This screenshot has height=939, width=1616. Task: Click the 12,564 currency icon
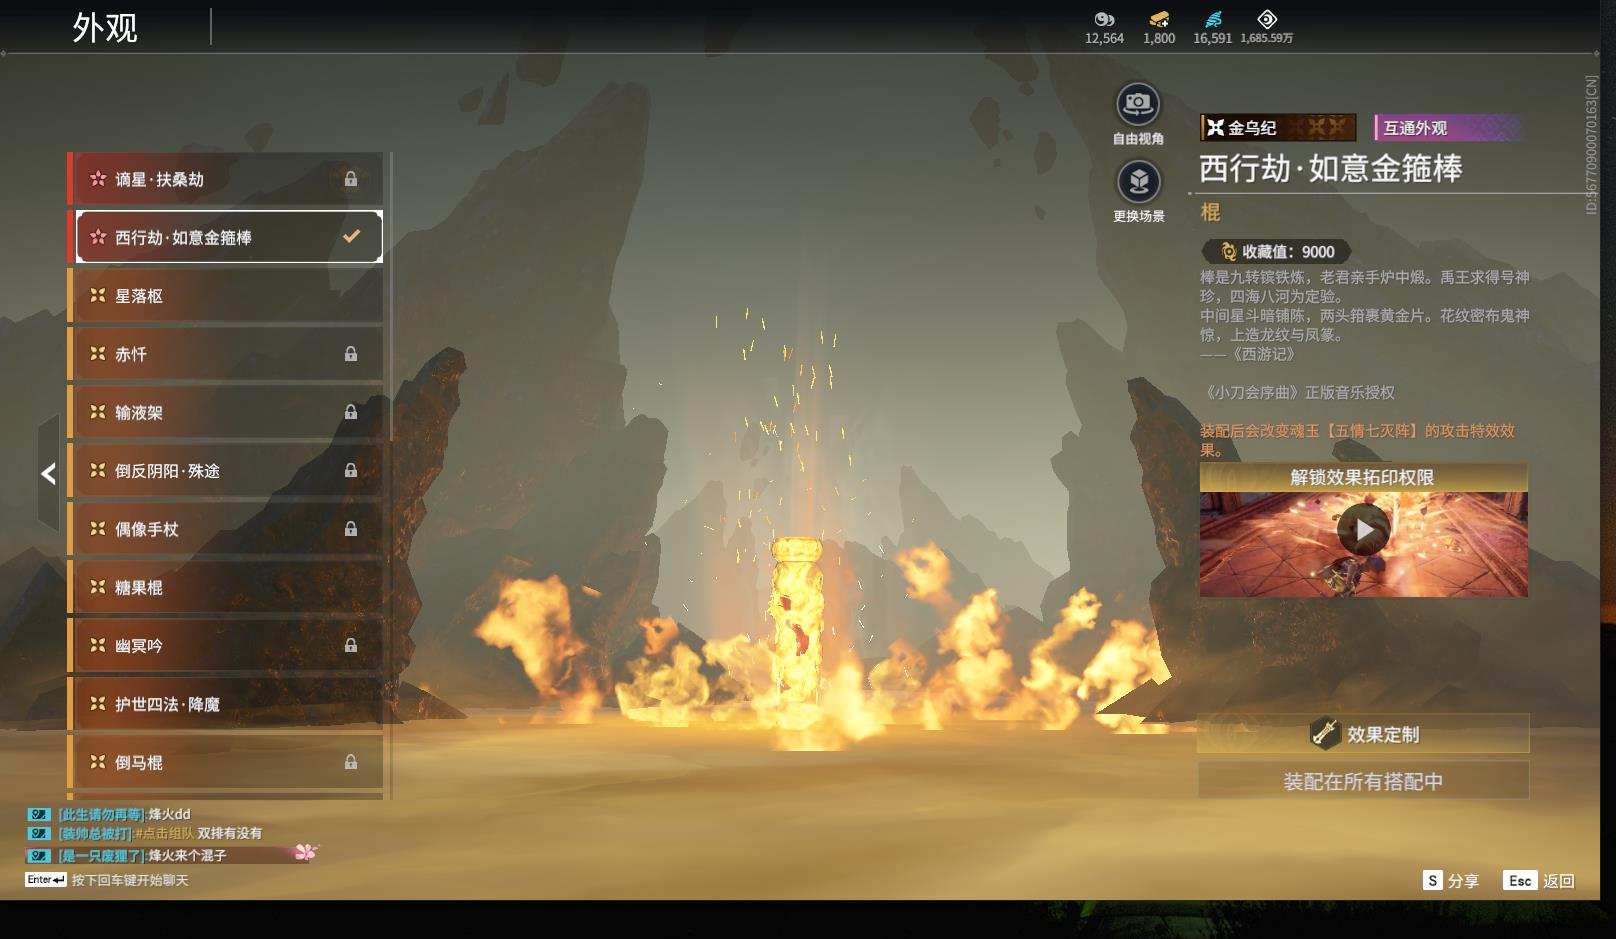click(1104, 19)
